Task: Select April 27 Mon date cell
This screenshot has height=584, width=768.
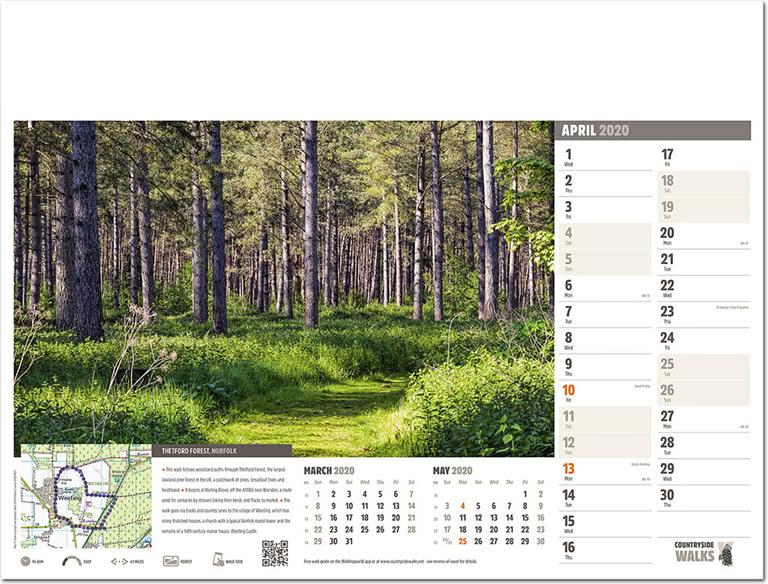Action: (703, 419)
